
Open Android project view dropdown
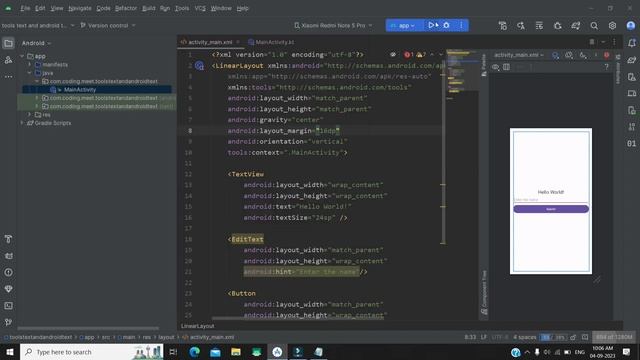(37, 43)
